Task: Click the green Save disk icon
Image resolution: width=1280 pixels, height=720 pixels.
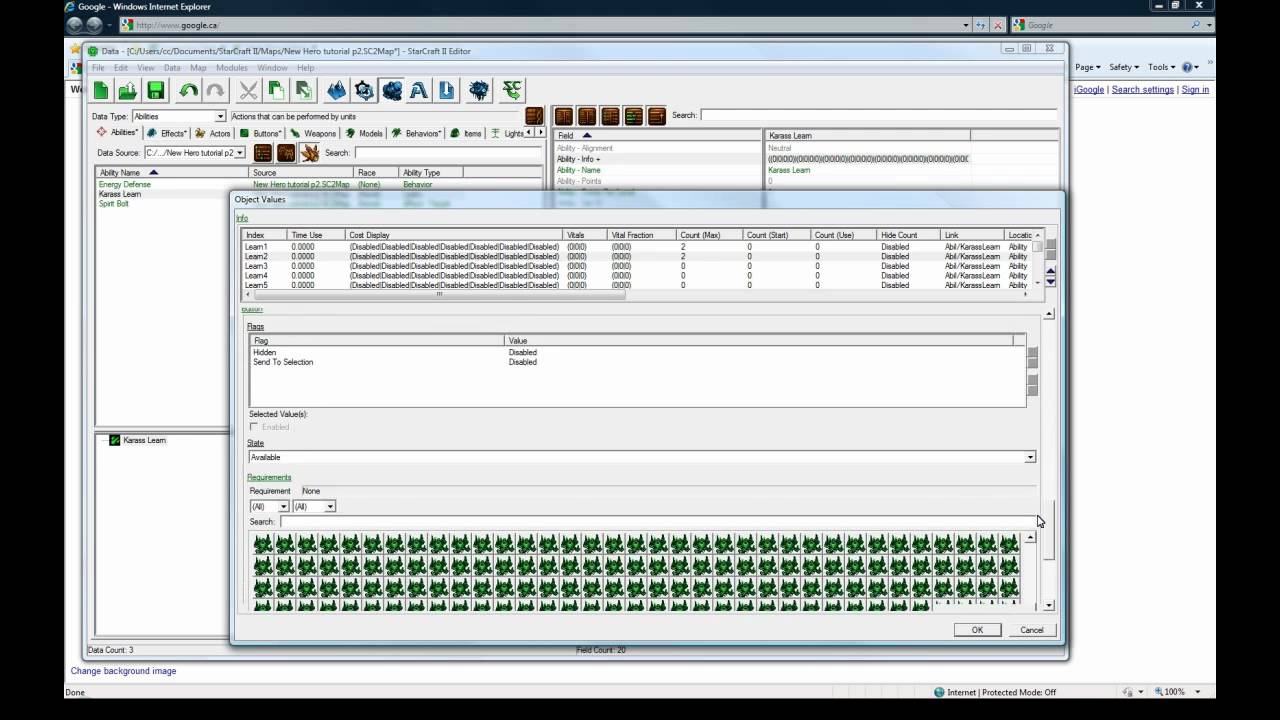Action: [x=156, y=91]
